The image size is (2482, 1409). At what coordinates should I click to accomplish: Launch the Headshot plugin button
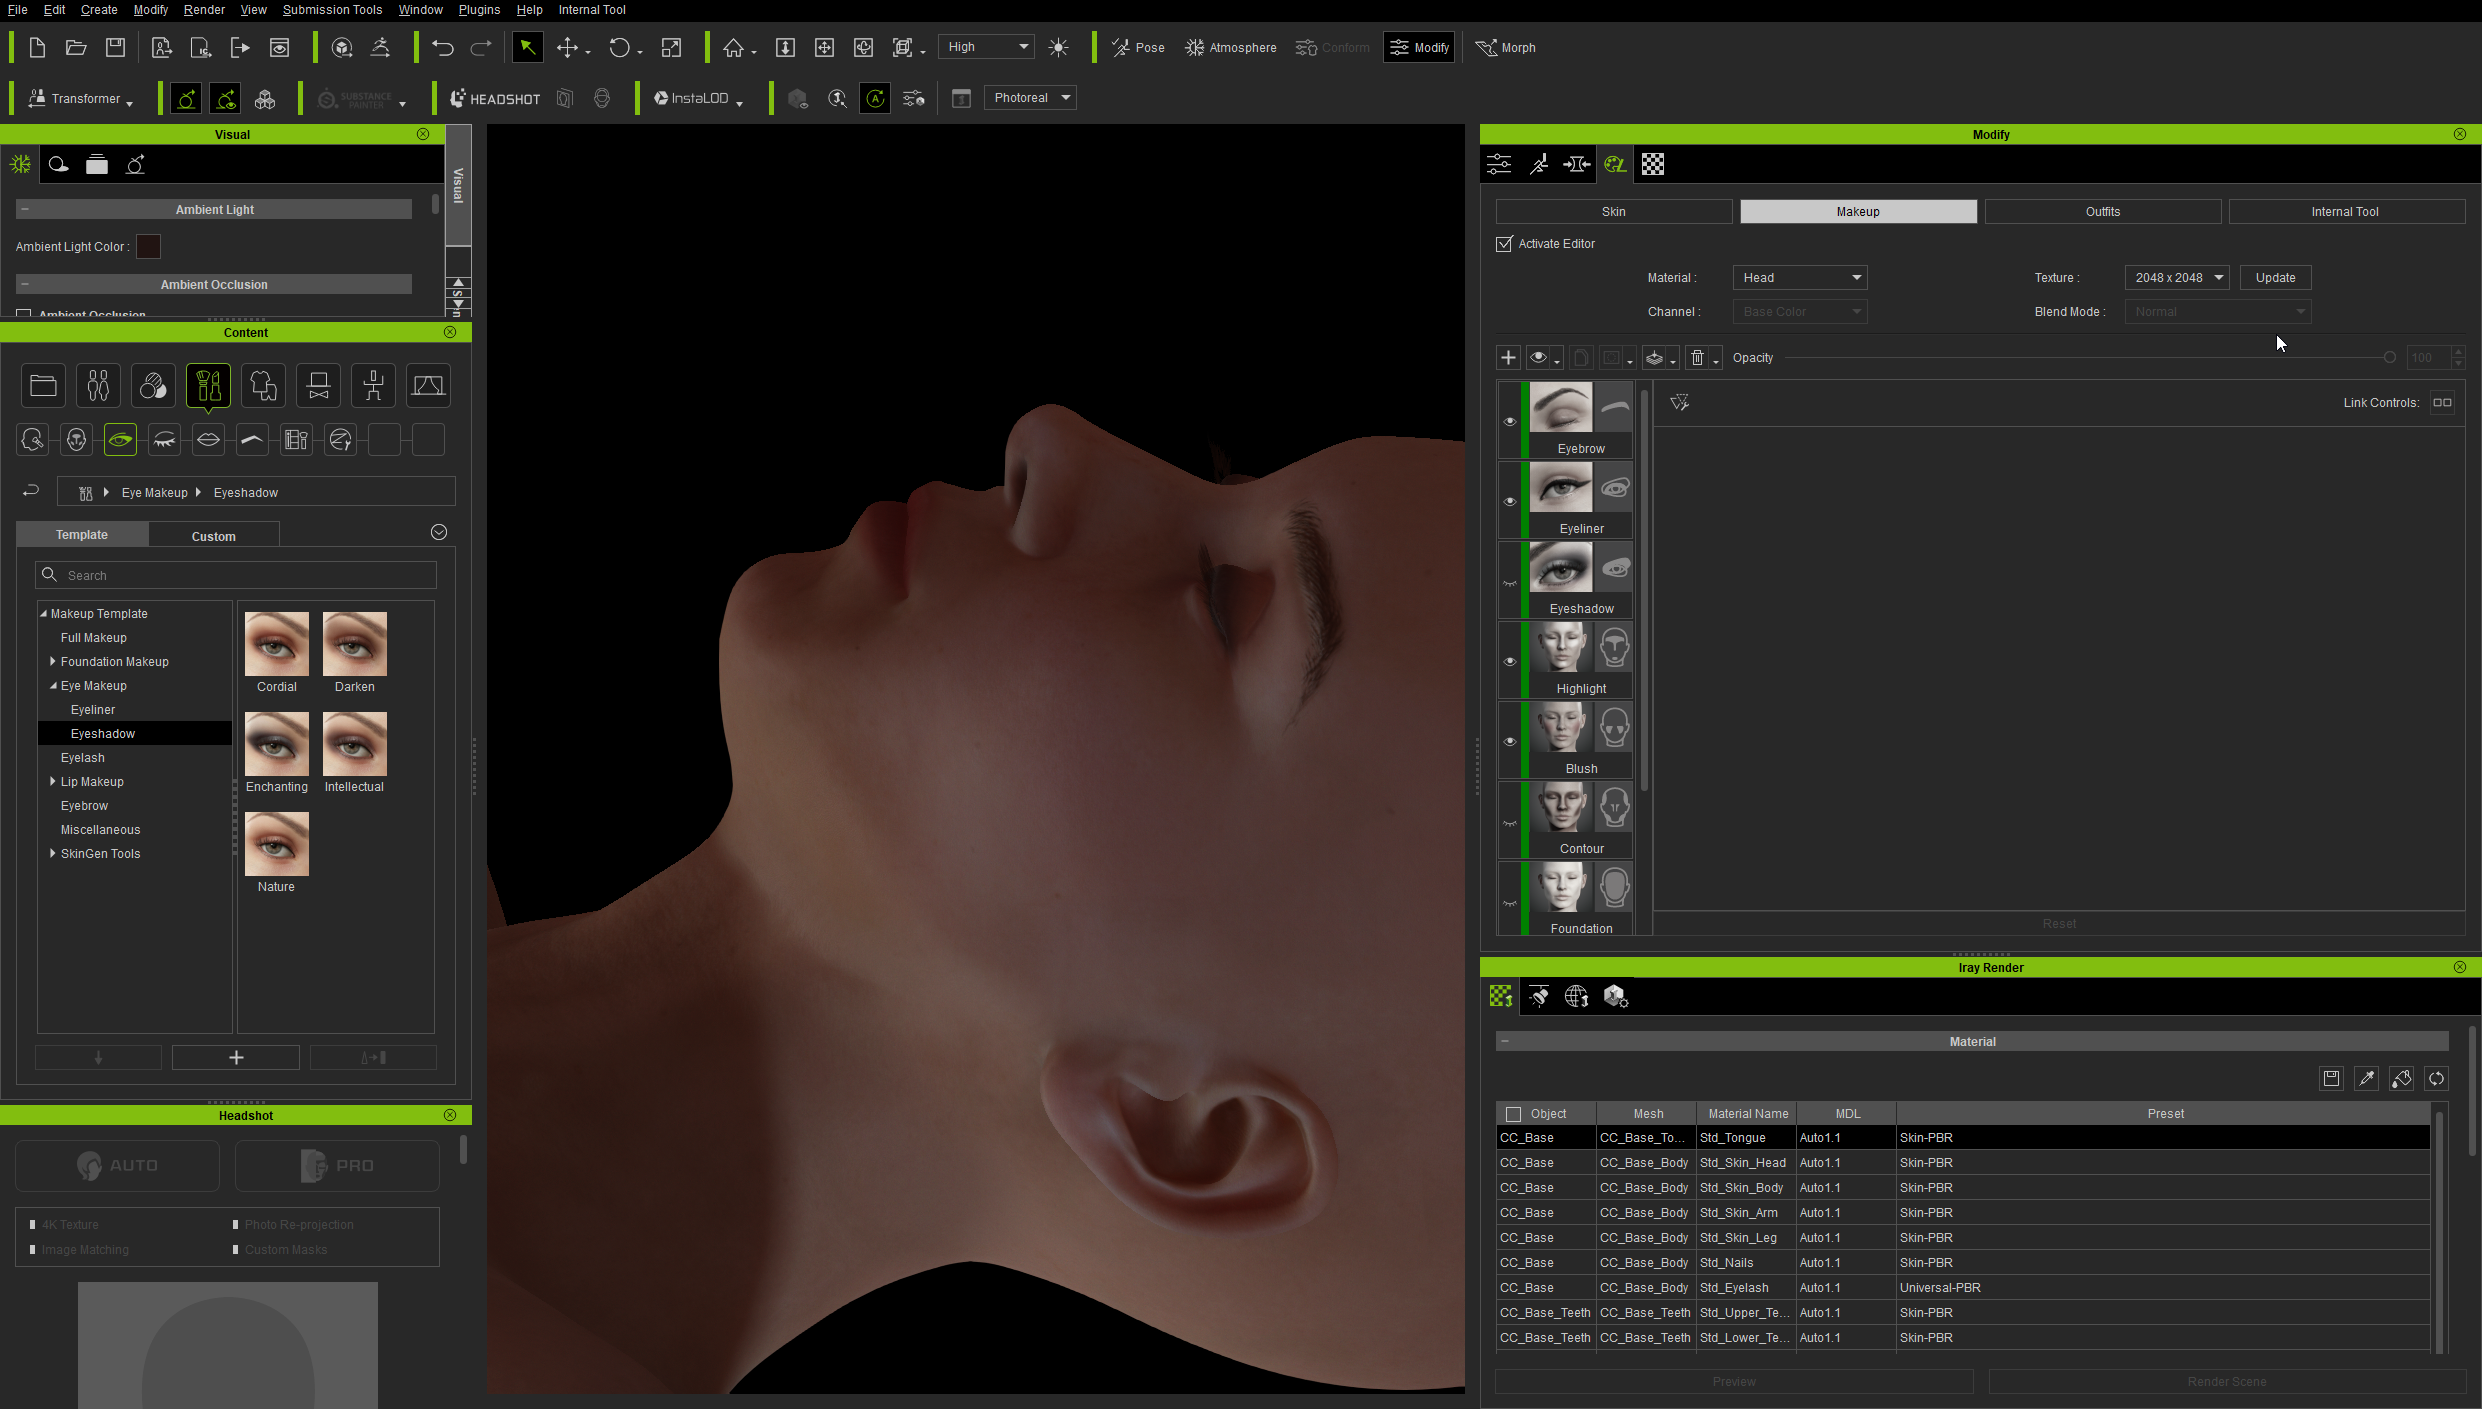click(495, 98)
